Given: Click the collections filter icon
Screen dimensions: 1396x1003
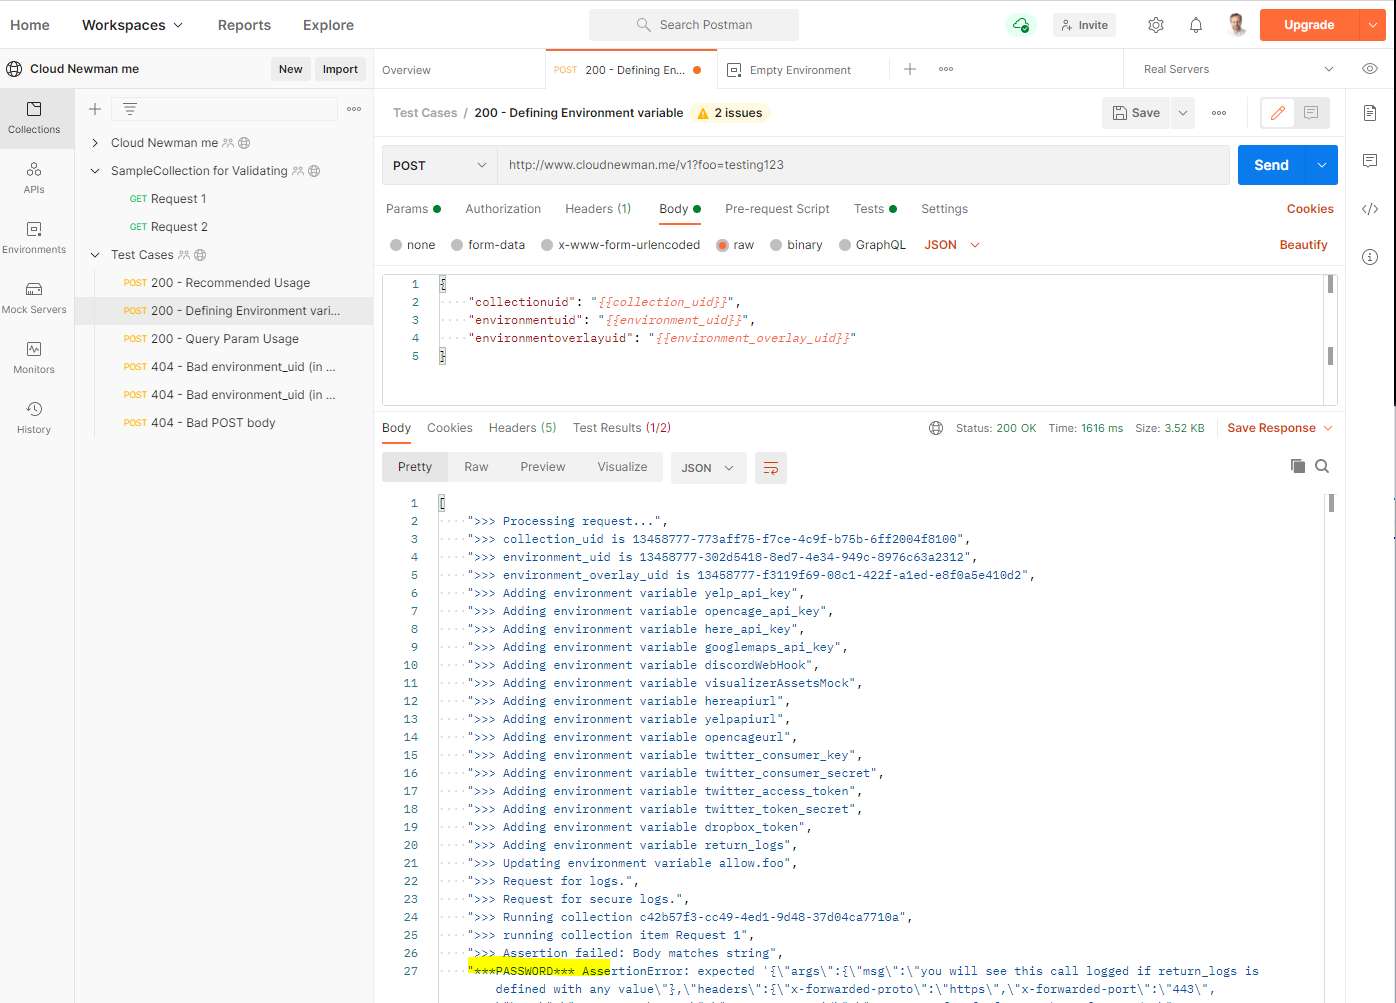Looking at the screenshot, I should (x=130, y=109).
